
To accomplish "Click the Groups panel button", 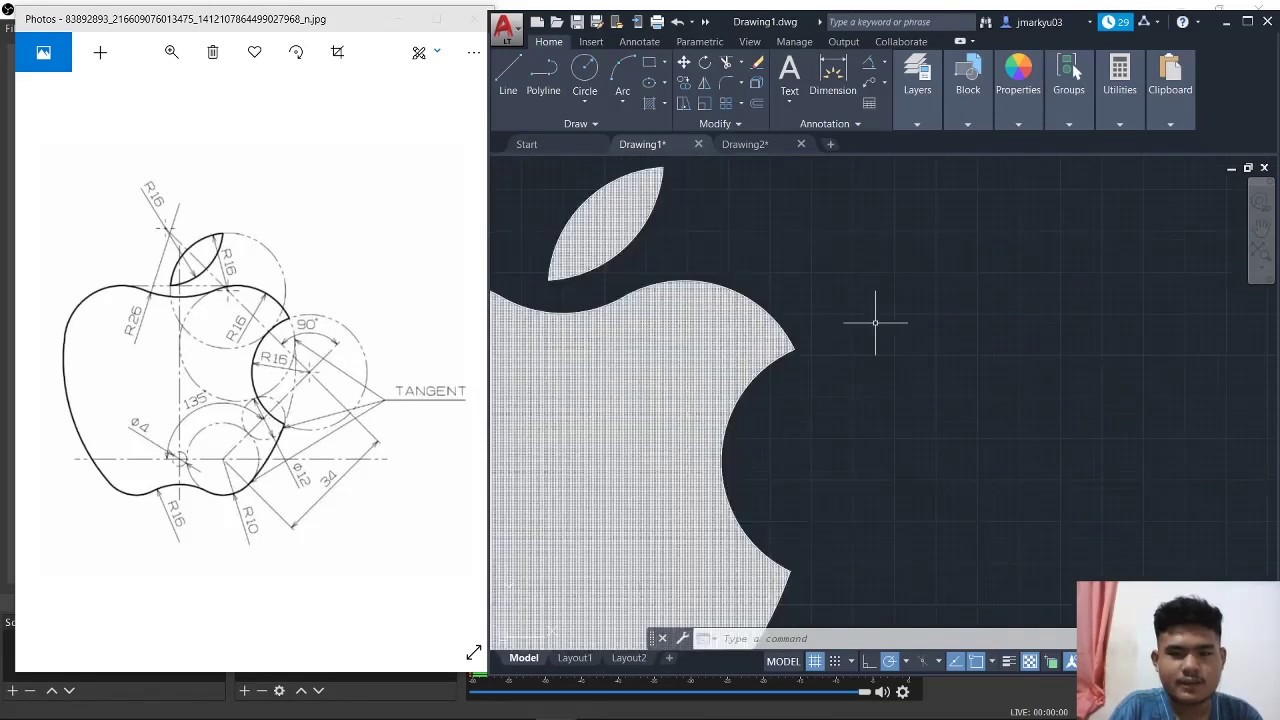I will (1068, 75).
